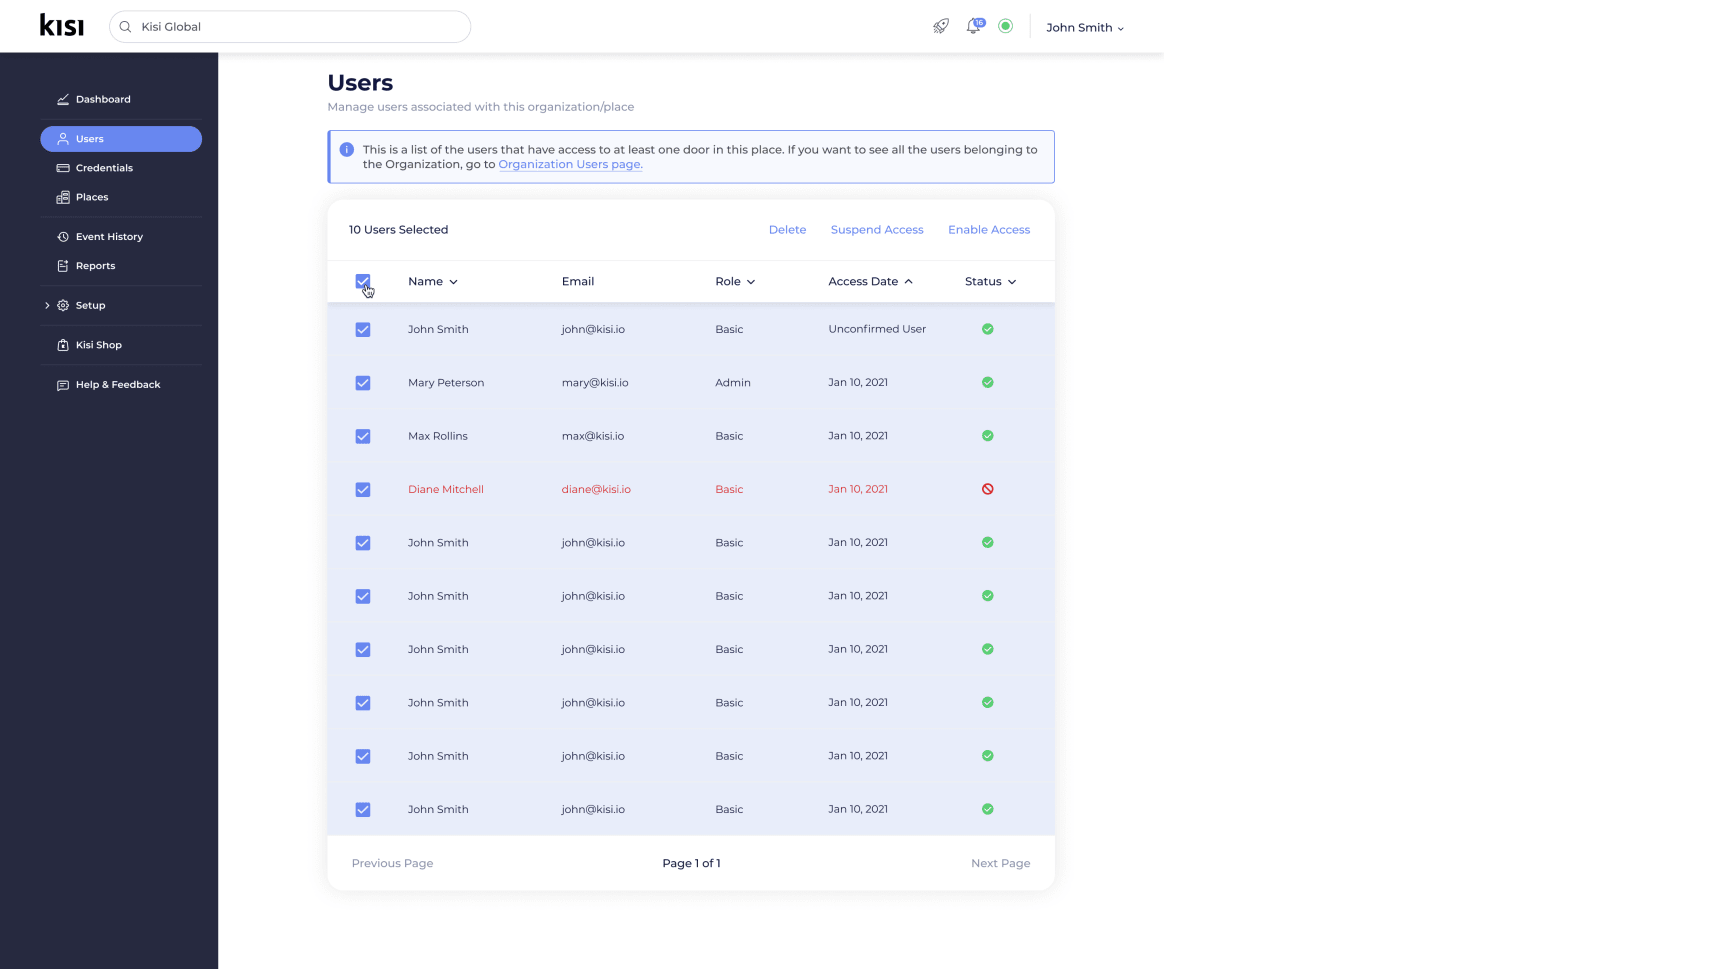View the Event History page

click(x=110, y=236)
